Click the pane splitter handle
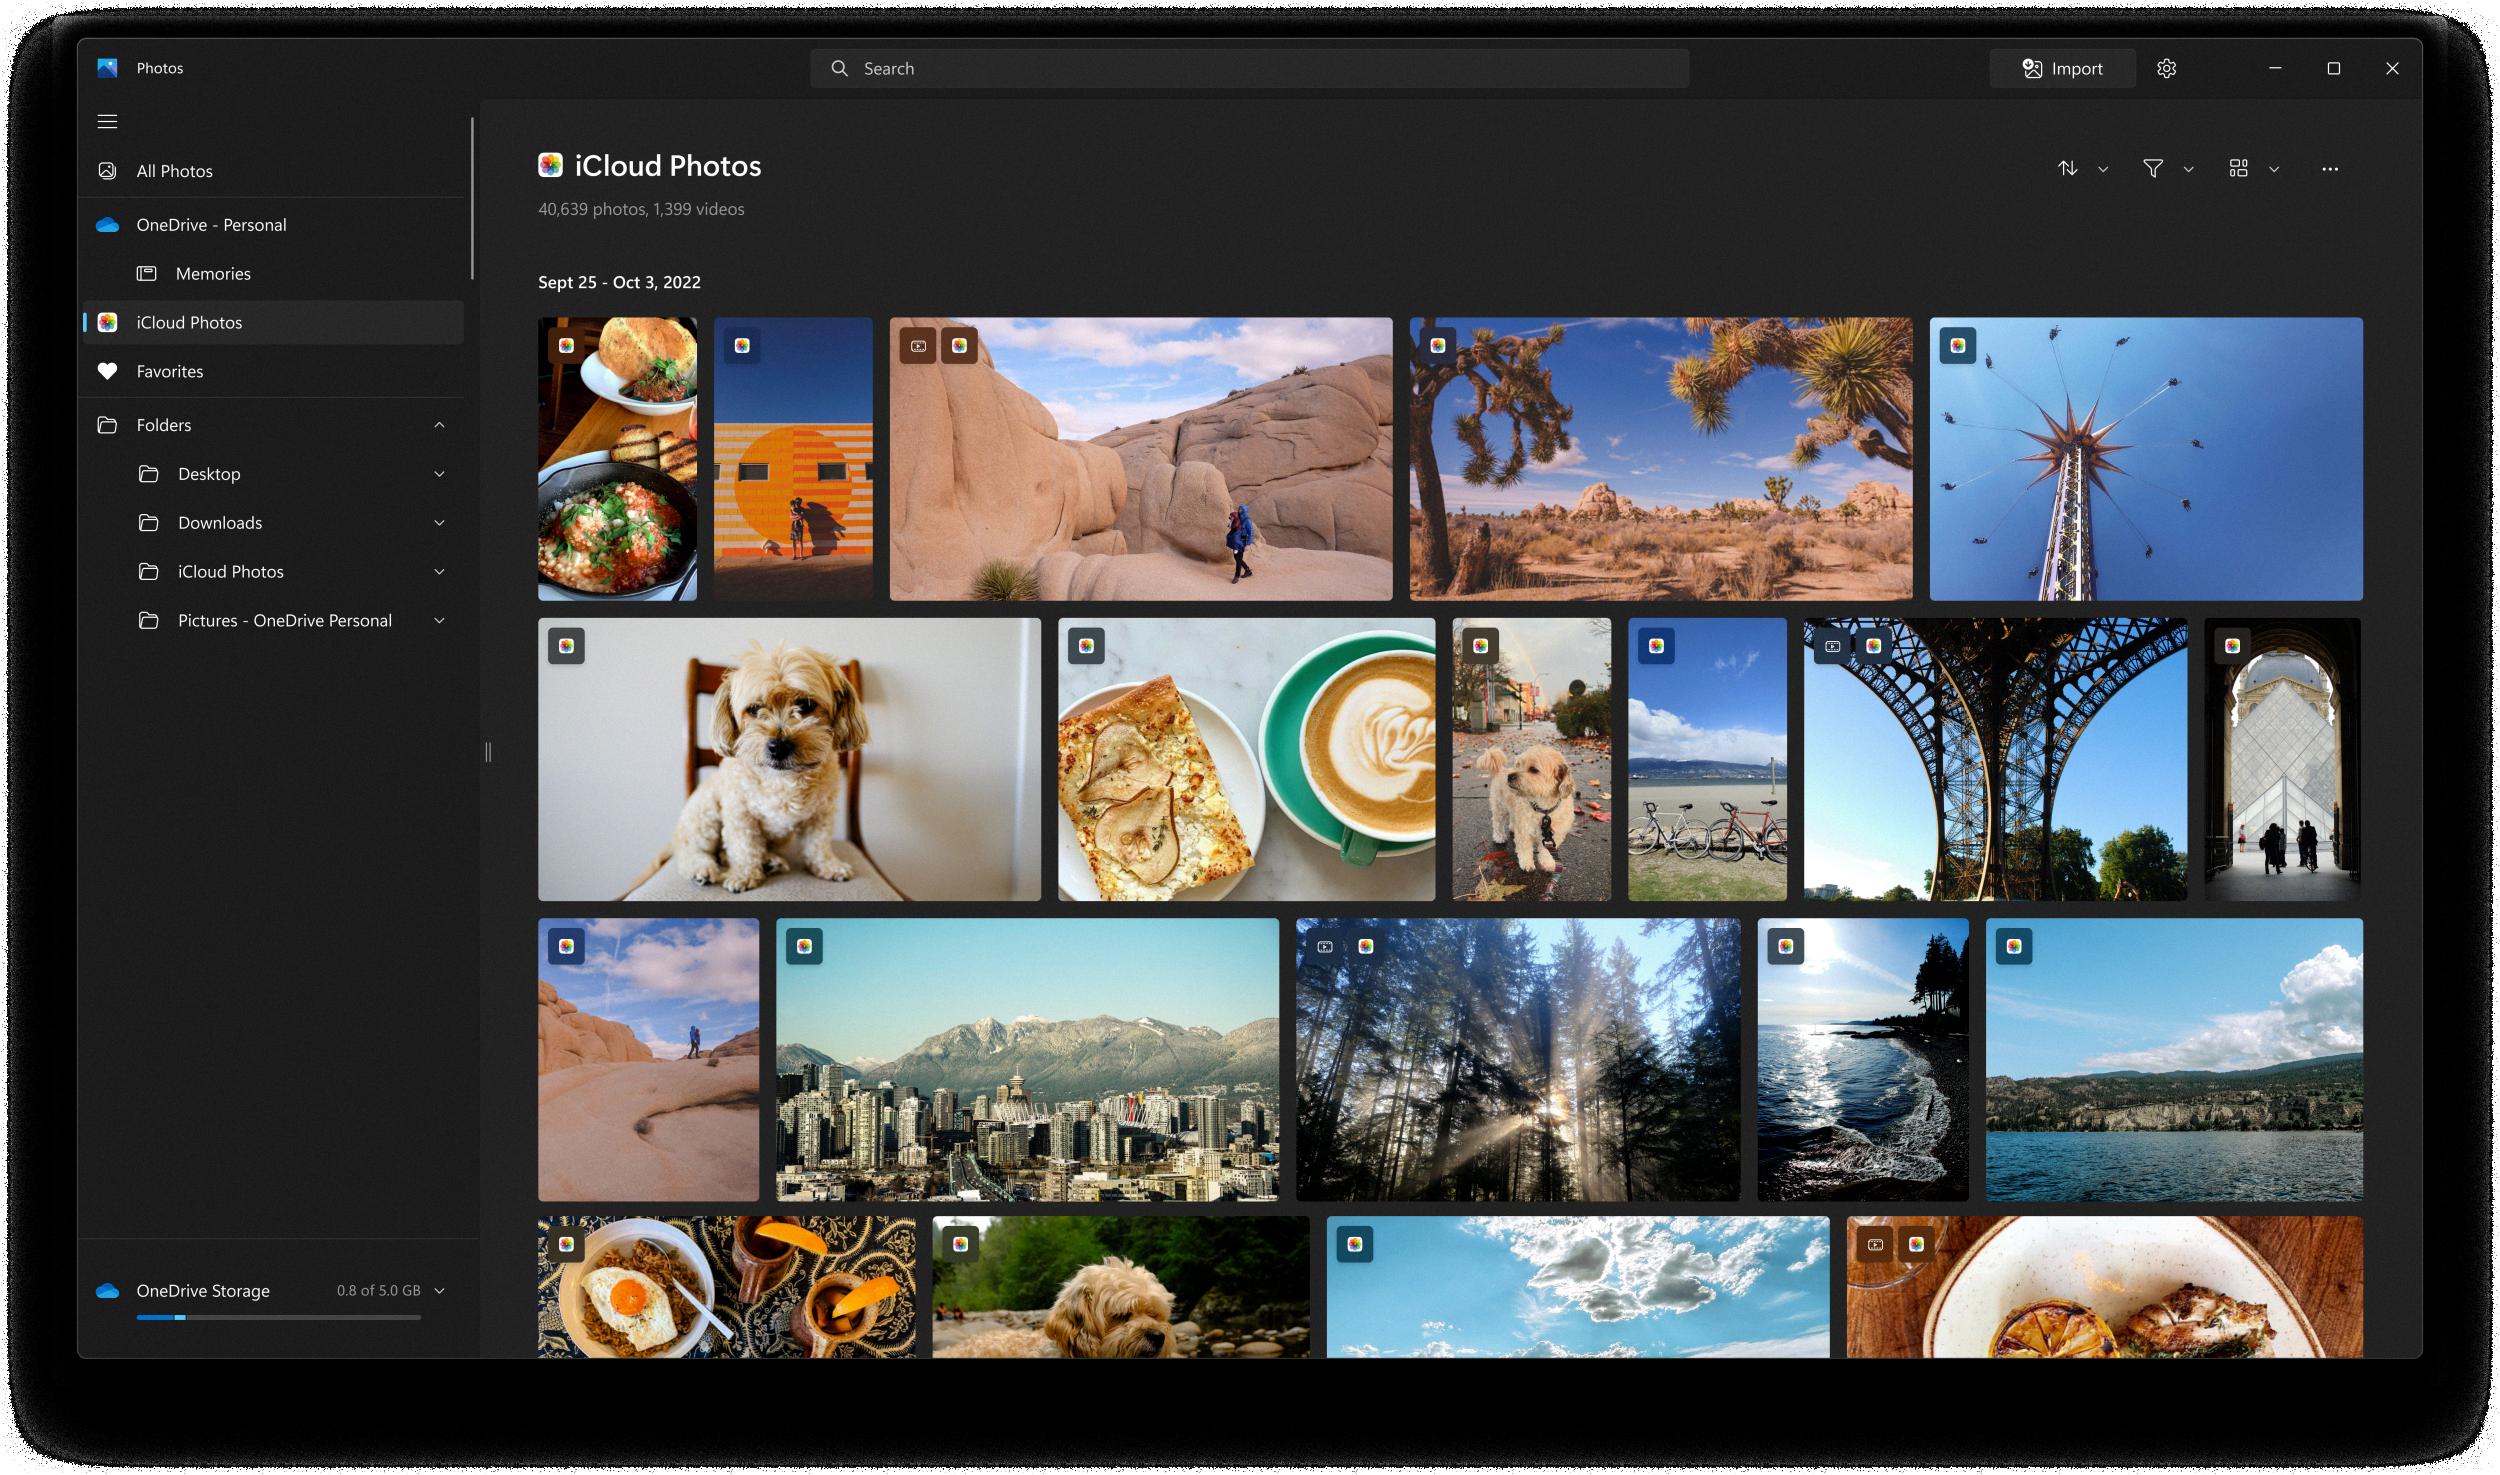The width and height of the screenshot is (2500, 1475). pyautogui.click(x=488, y=752)
